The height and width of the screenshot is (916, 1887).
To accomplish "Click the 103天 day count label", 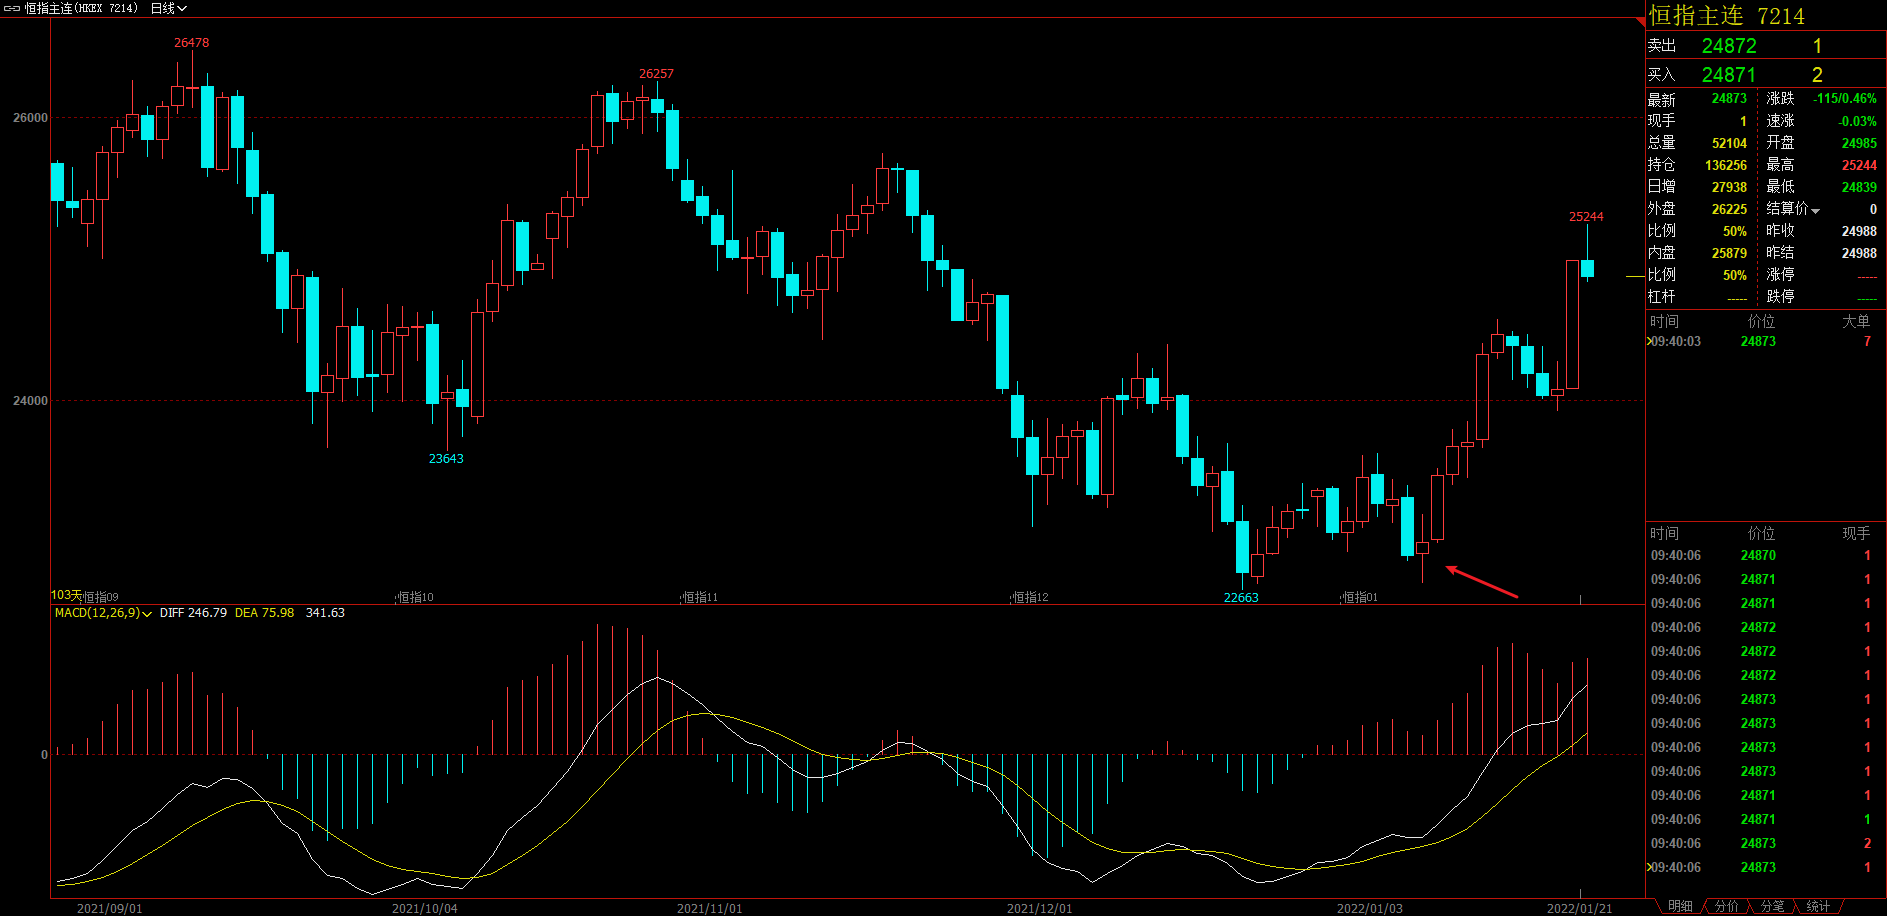I will coord(66,595).
